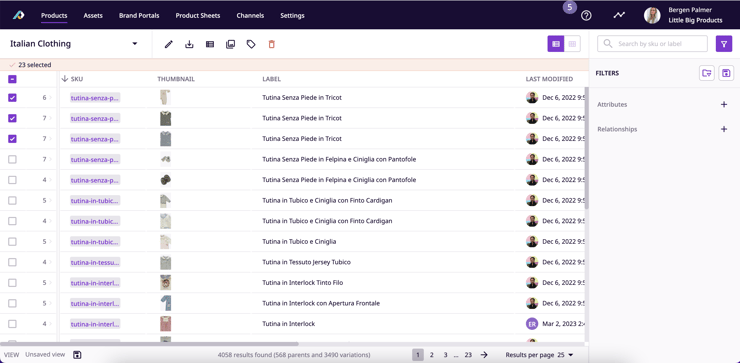
Task: Click the notification badge showing 5
Action: (570, 7)
